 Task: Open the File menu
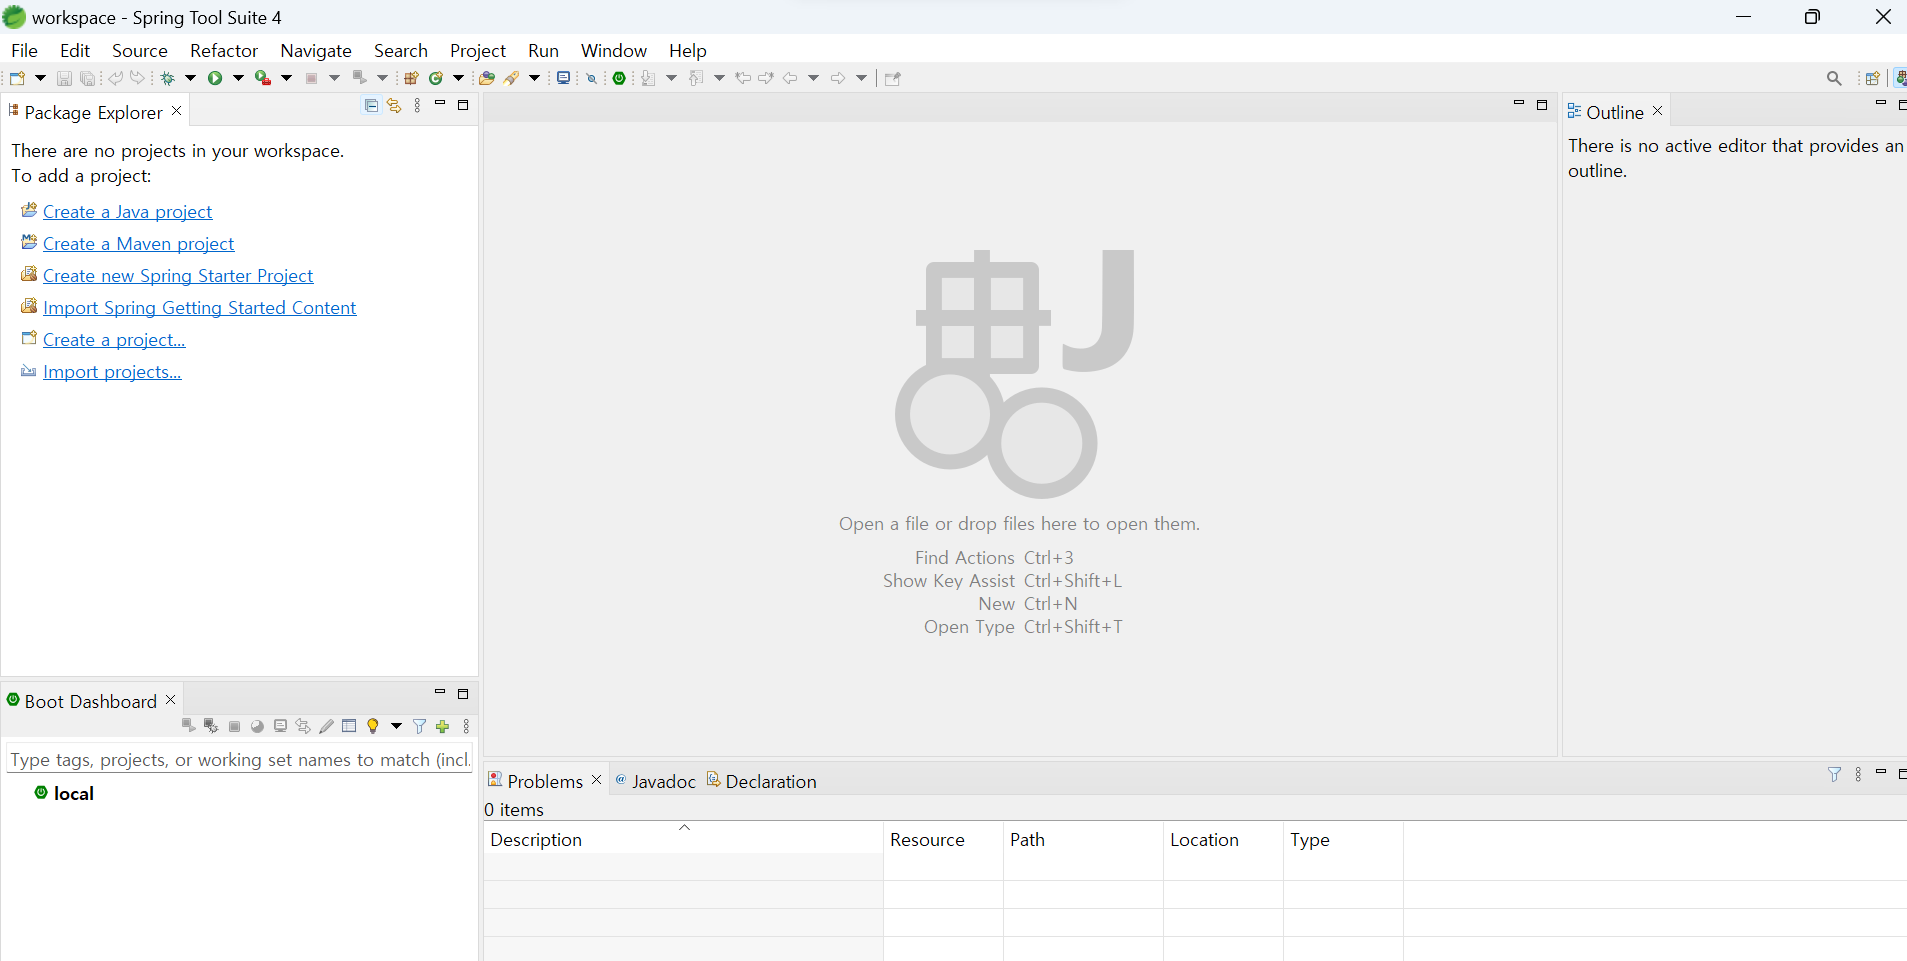[24, 51]
